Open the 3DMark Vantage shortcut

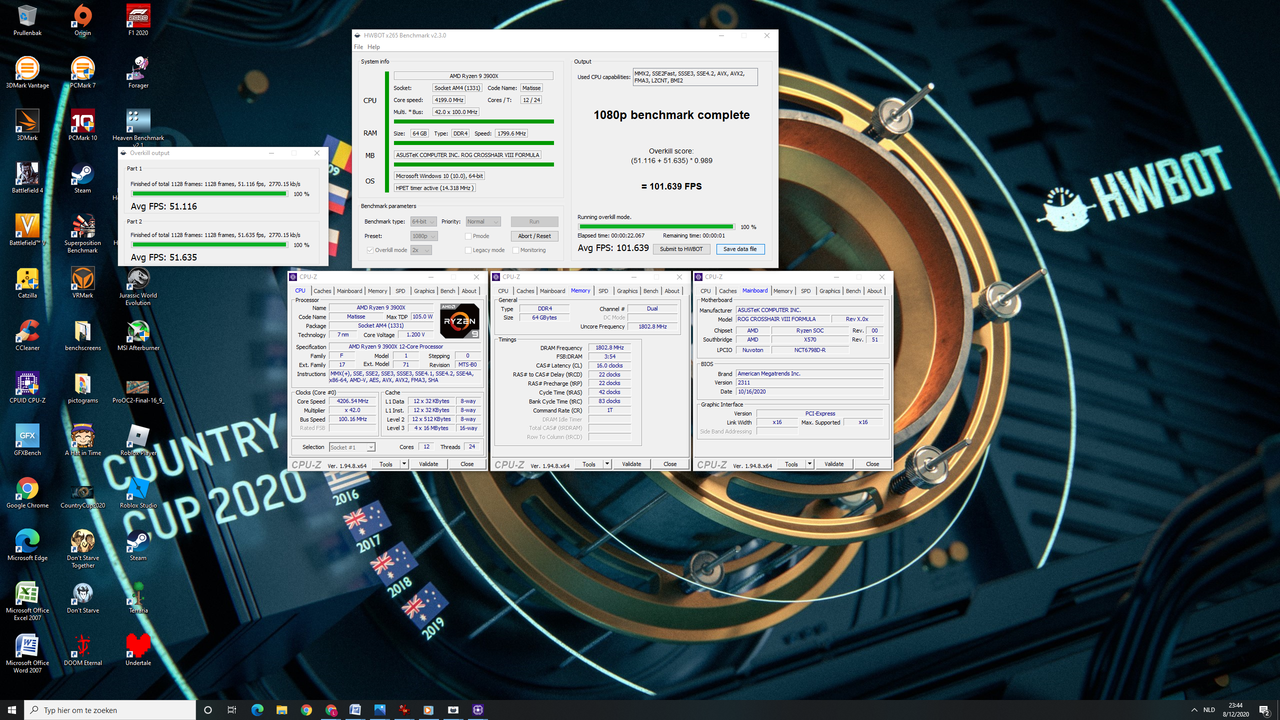click(27, 70)
